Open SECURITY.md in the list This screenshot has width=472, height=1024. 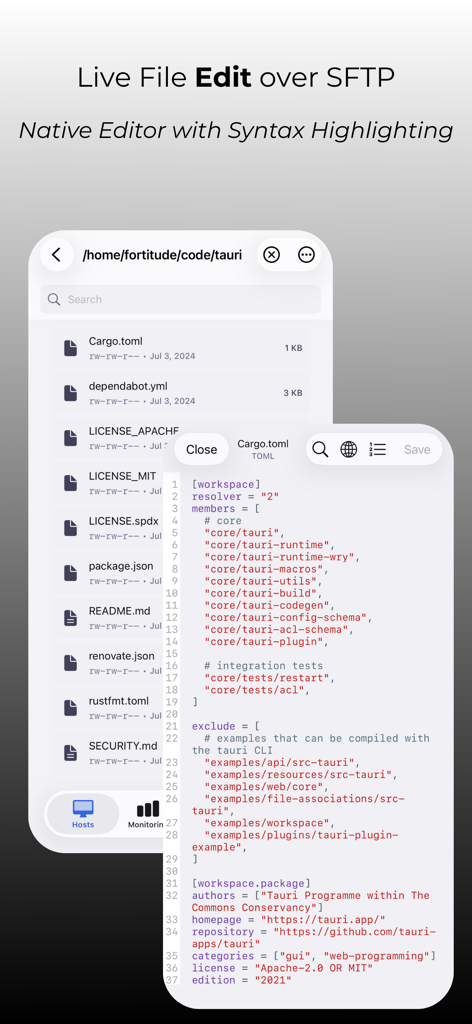coord(108,754)
